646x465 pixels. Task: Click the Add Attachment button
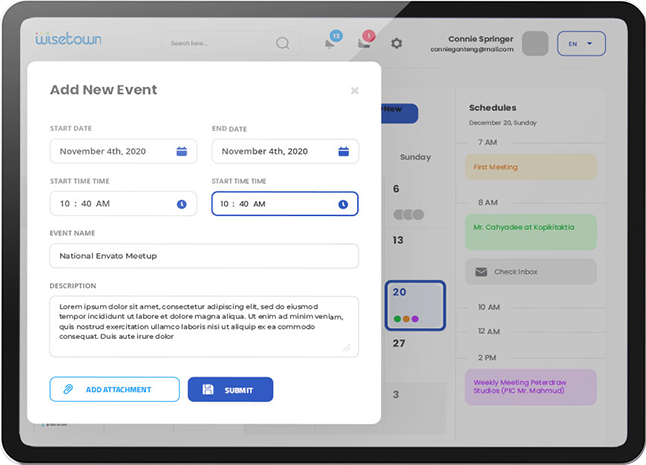(115, 389)
